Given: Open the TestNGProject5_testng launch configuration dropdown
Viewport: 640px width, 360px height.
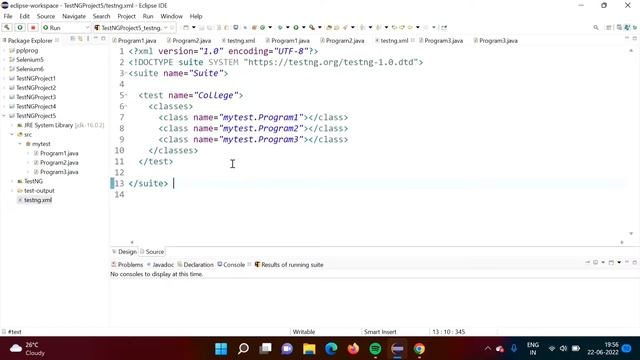Looking at the screenshot, I should coord(166,27).
